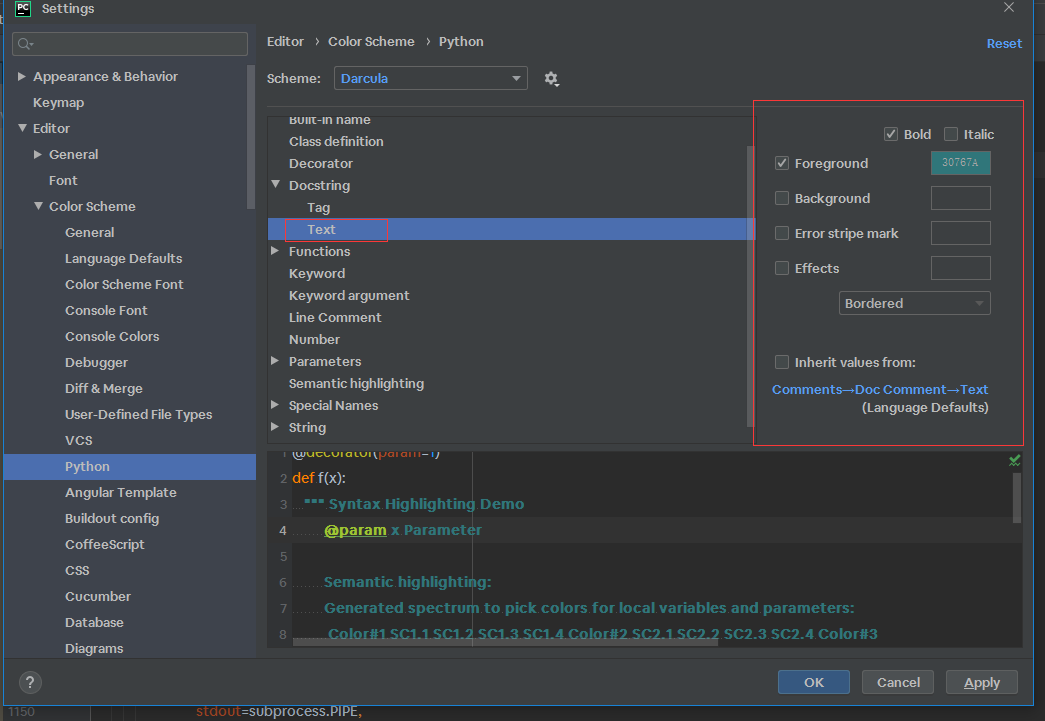The width and height of the screenshot is (1045, 721).
Task: Click the Apply button
Action: pyautogui.click(x=982, y=682)
